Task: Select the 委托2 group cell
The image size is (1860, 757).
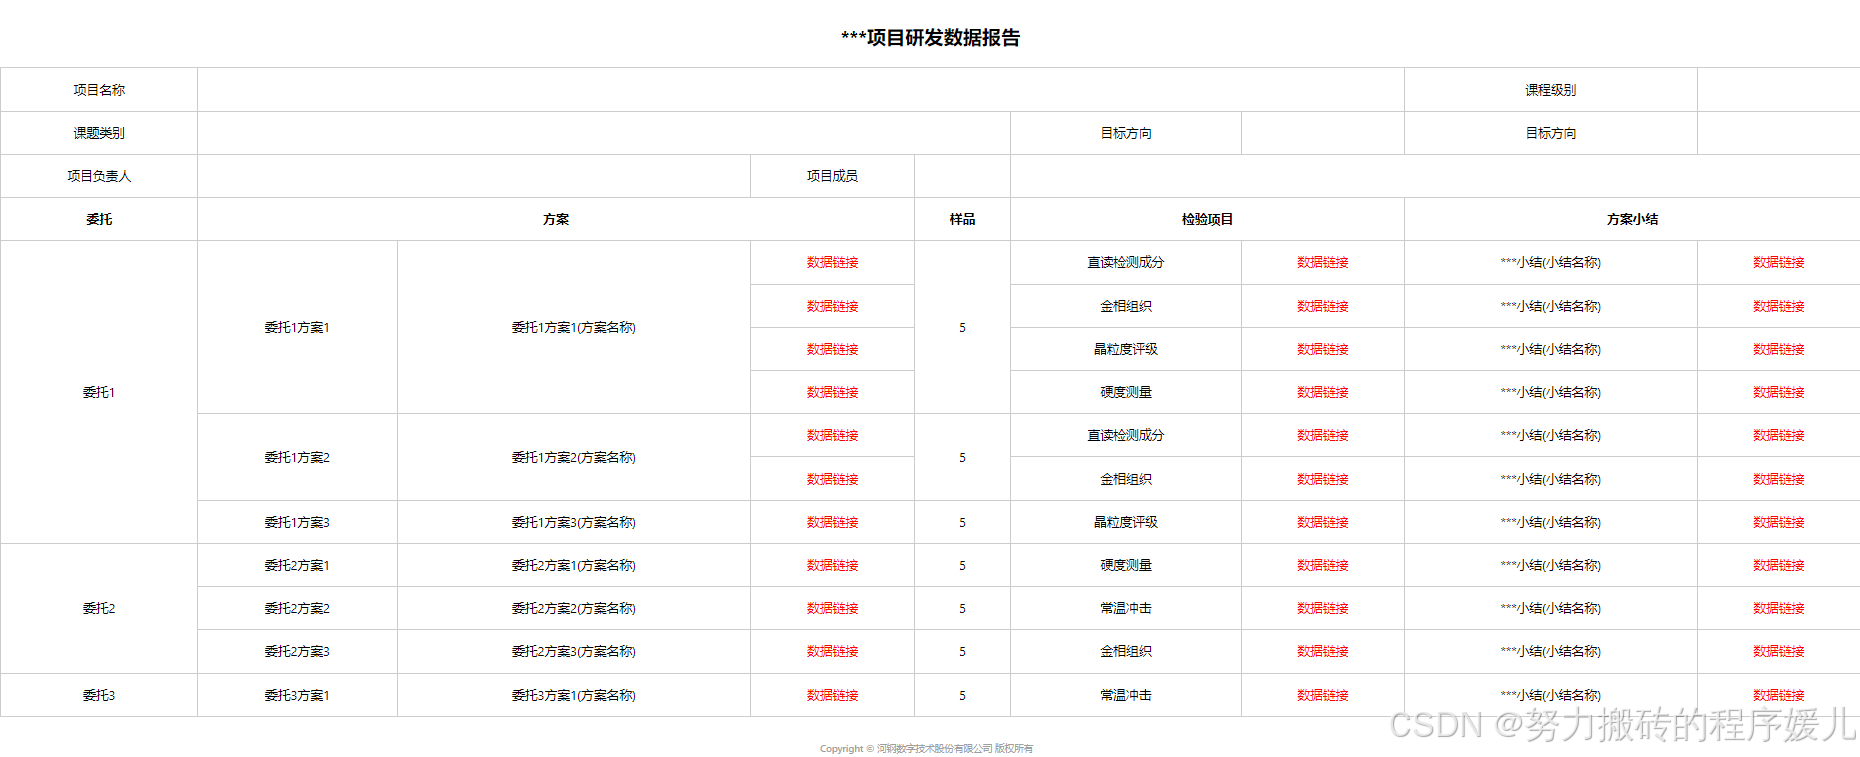Action: coord(99,608)
